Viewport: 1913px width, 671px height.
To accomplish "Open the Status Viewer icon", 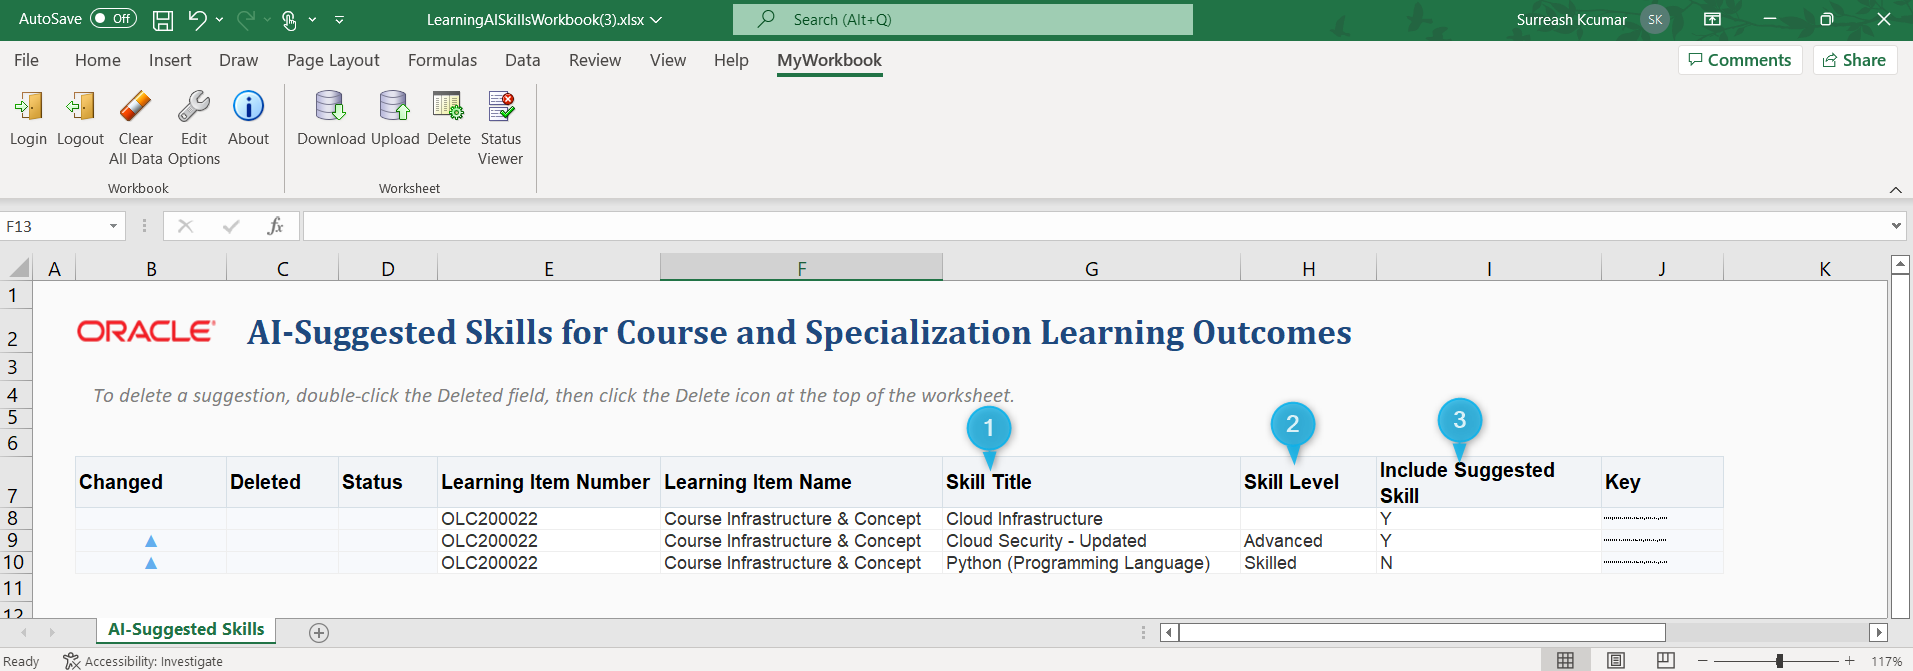I will coord(500,106).
